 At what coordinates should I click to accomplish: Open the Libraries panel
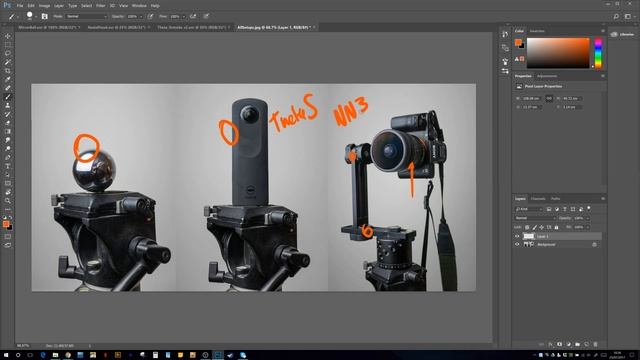623,35
